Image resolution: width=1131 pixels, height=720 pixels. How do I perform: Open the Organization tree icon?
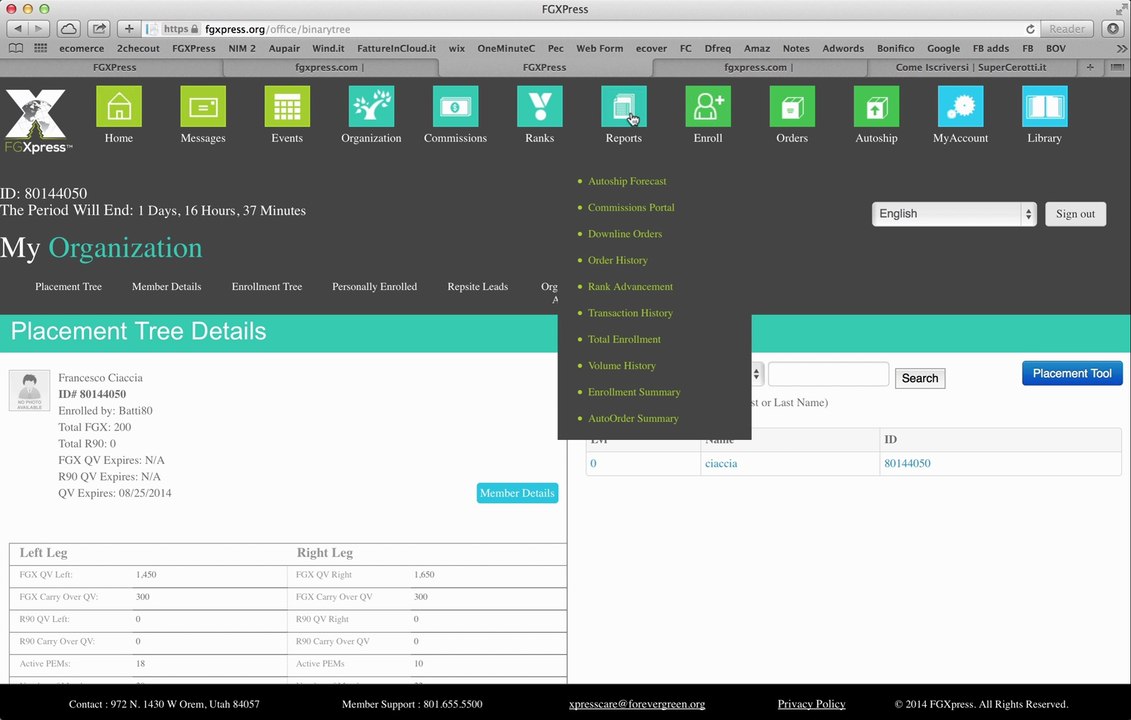371,107
